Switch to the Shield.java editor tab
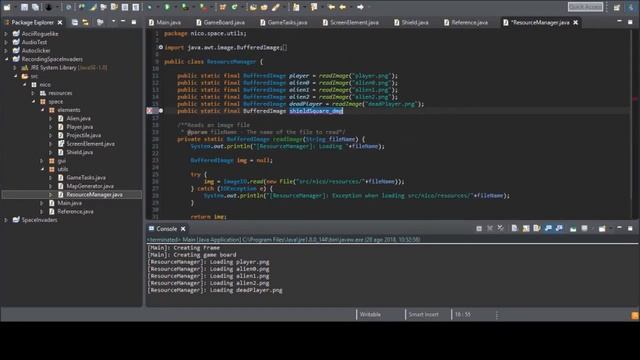This screenshot has width=640, height=360. (411, 22)
